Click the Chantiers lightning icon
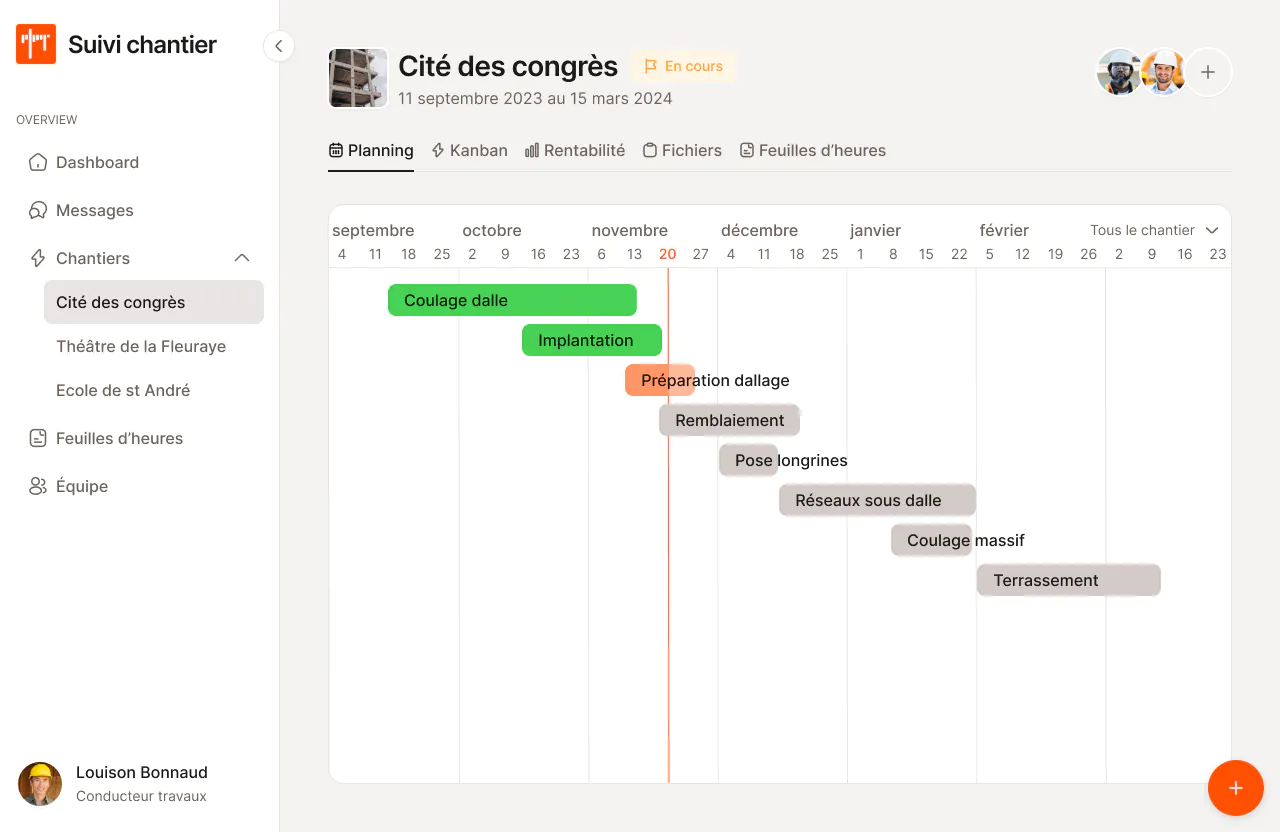The height and width of the screenshot is (832, 1280). pos(38,258)
